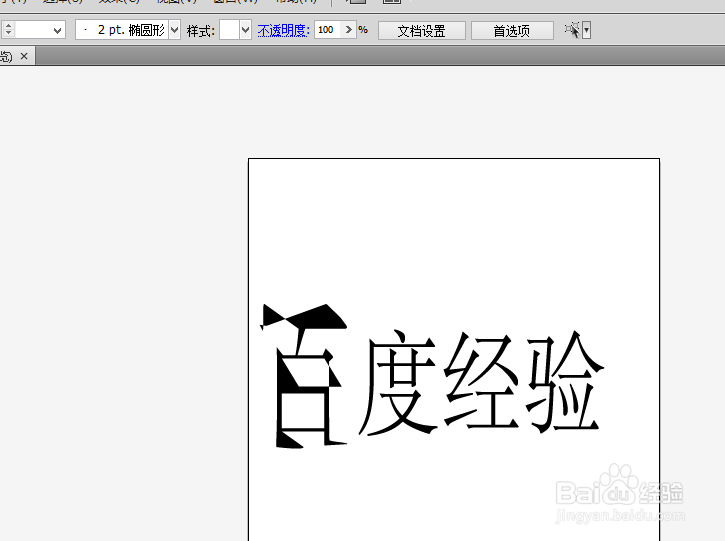
Task: Open the stroke weight dropdown arrow
Action: tap(57, 31)
